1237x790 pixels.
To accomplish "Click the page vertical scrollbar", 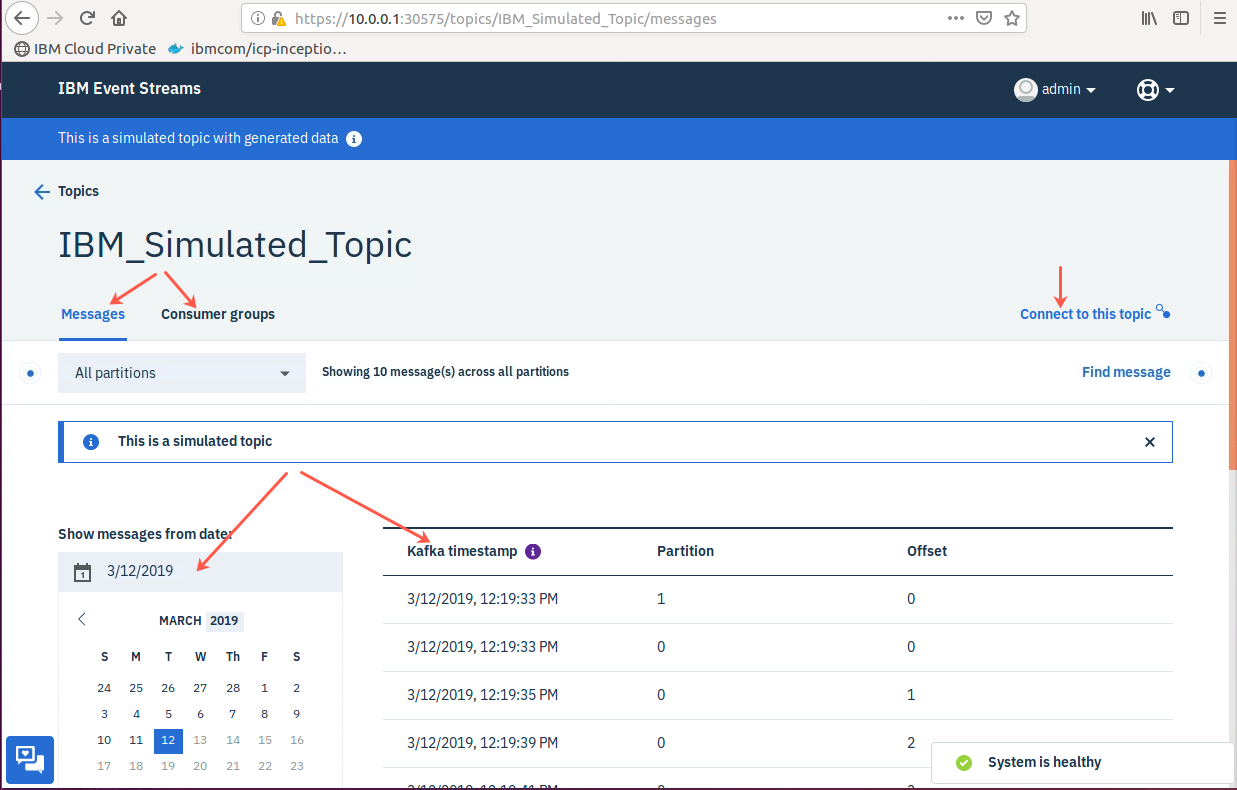I will pos(1232,314).
